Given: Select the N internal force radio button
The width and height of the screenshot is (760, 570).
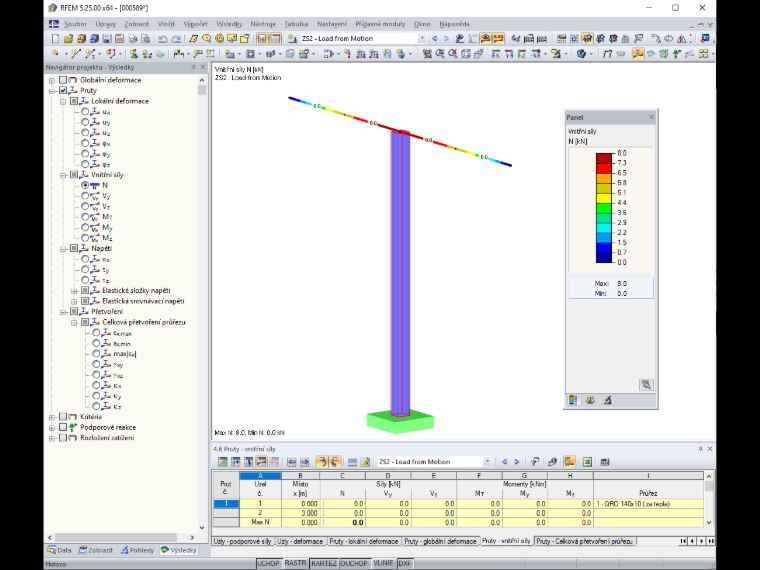Looking at the screenshot, I should pyautogui.click(x=85, y=185).
